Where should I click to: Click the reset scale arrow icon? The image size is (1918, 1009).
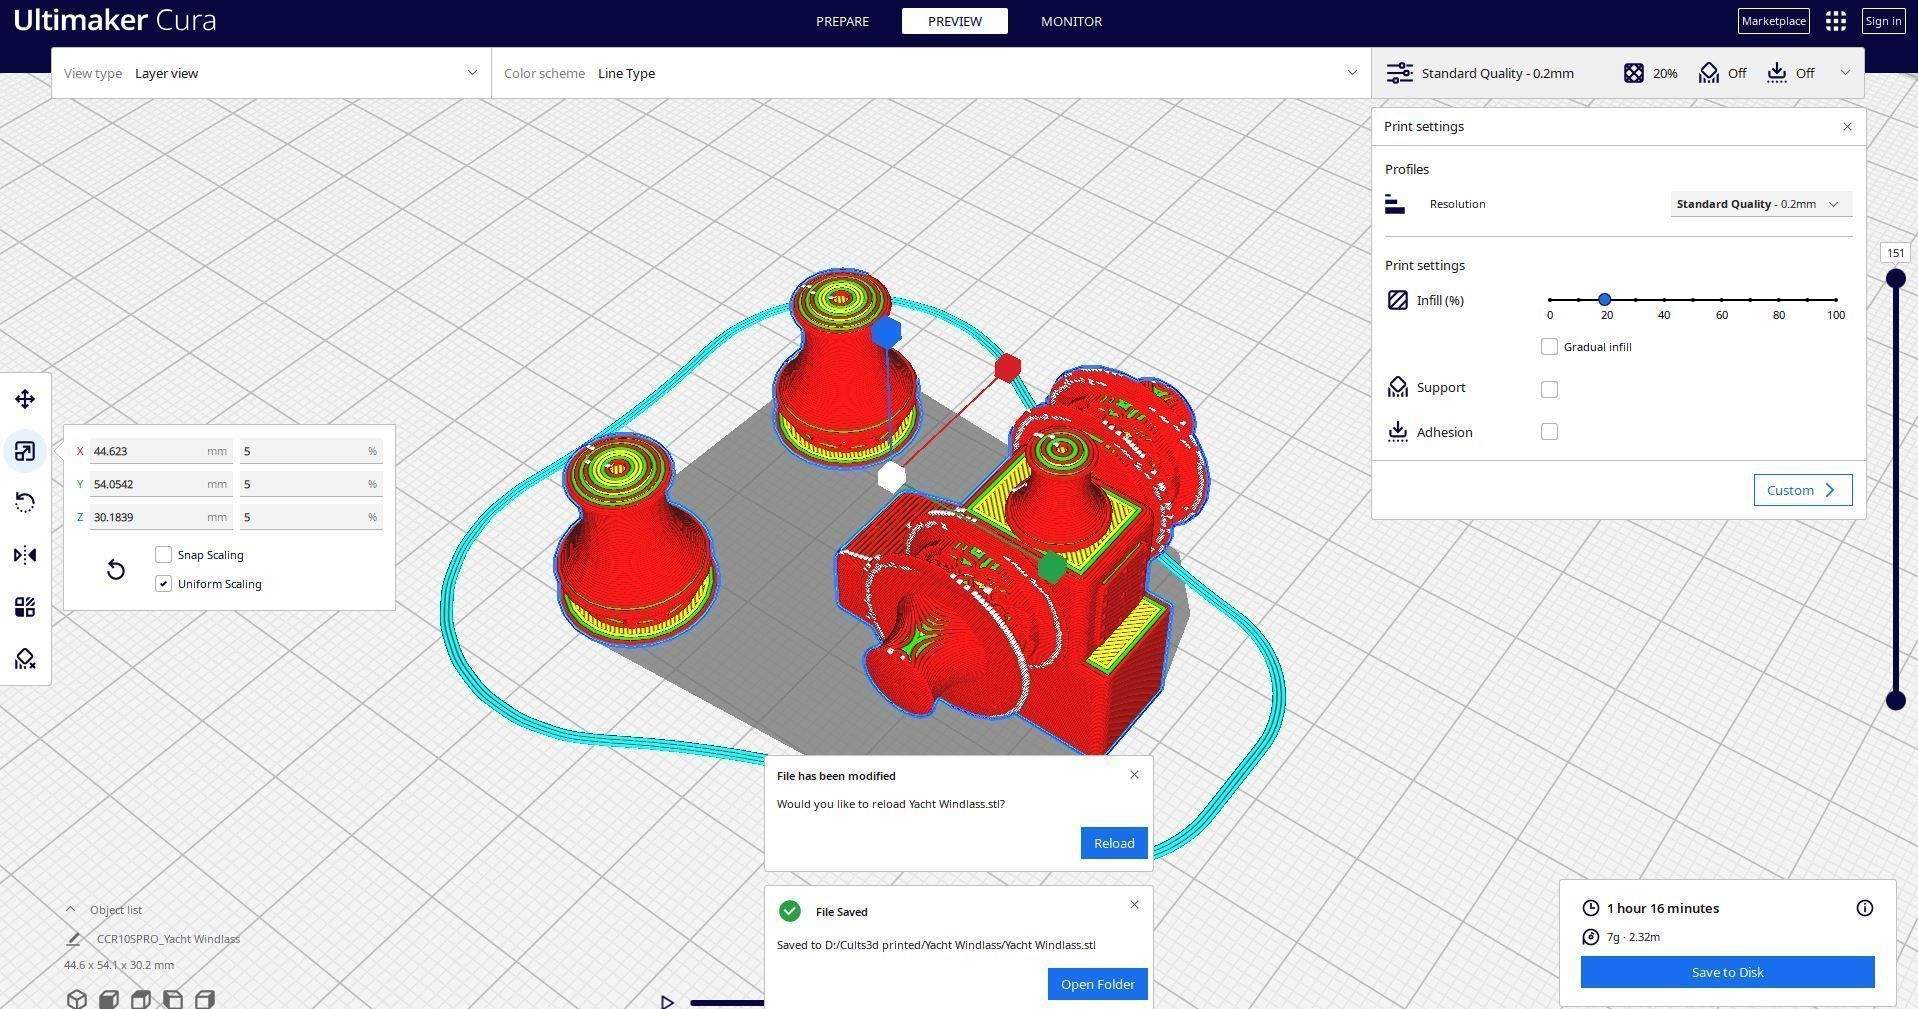(116, 569)
